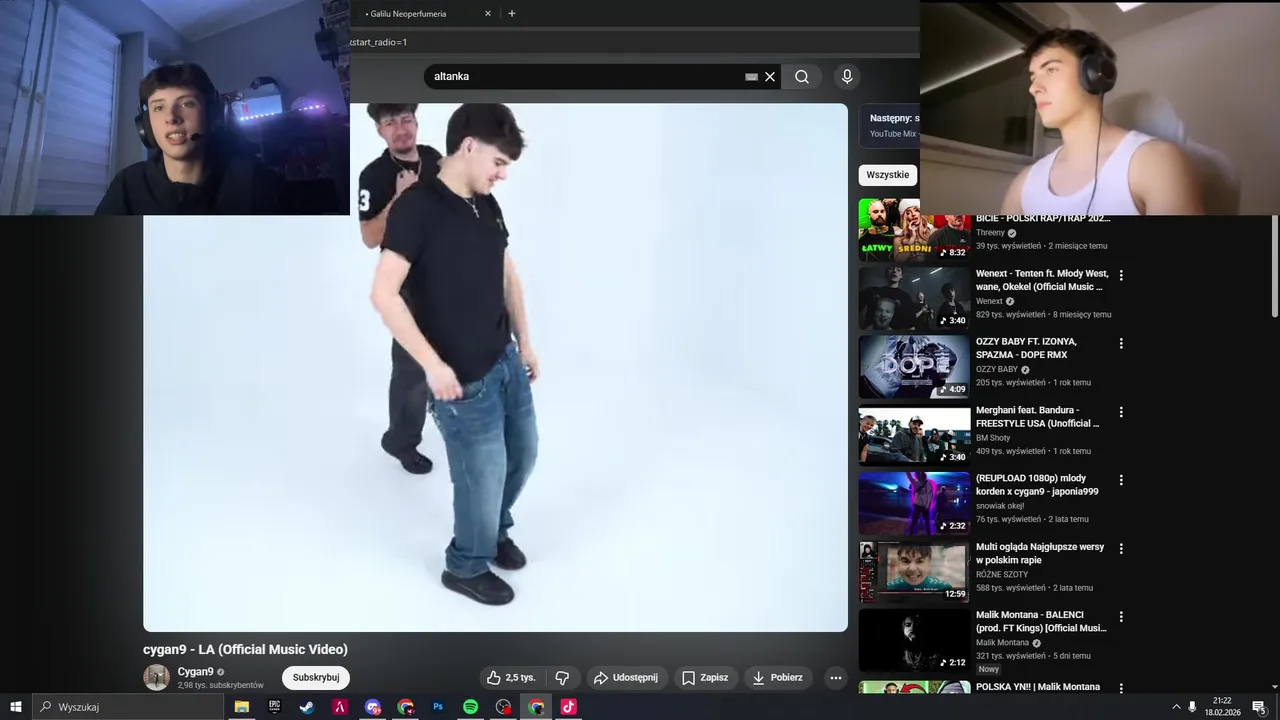This screenshot has height=720, width=1280.
Task: Open the Wenext - Tenten video thumbnail
Action: click(x=915, y=298)
